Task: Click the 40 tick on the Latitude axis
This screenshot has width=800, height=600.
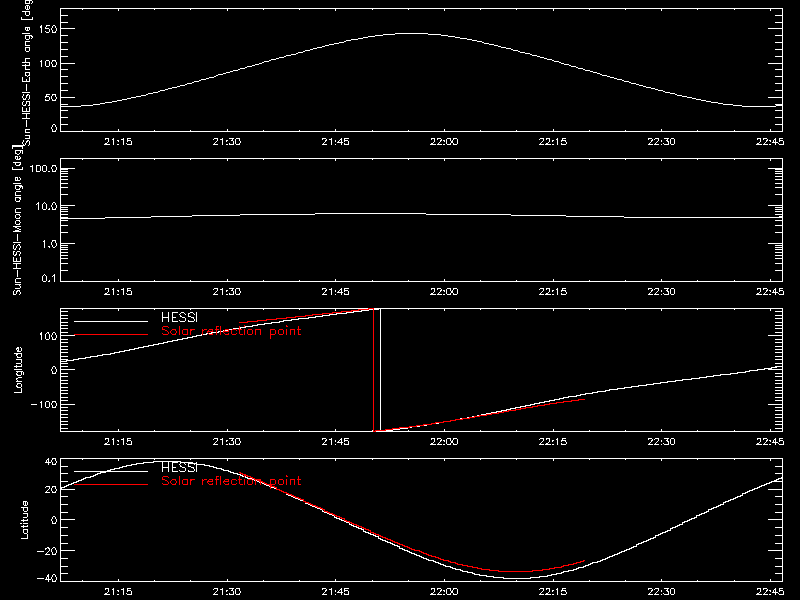Action: [x=51, y=462]
